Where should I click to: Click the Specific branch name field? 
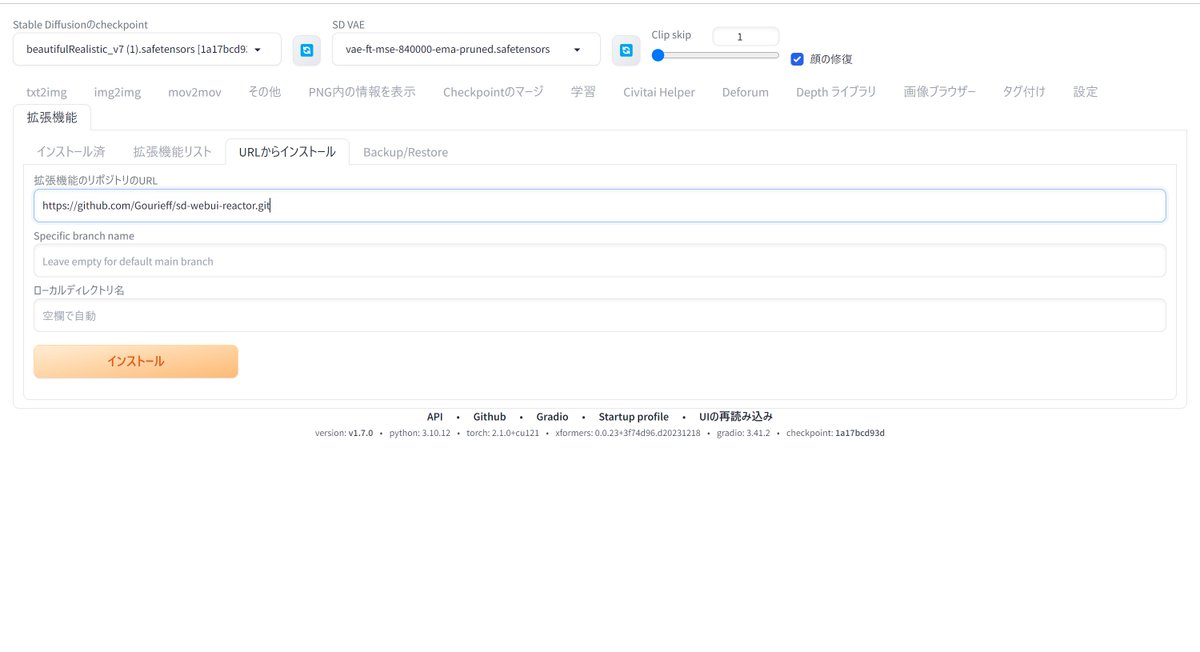coord(600,261)
